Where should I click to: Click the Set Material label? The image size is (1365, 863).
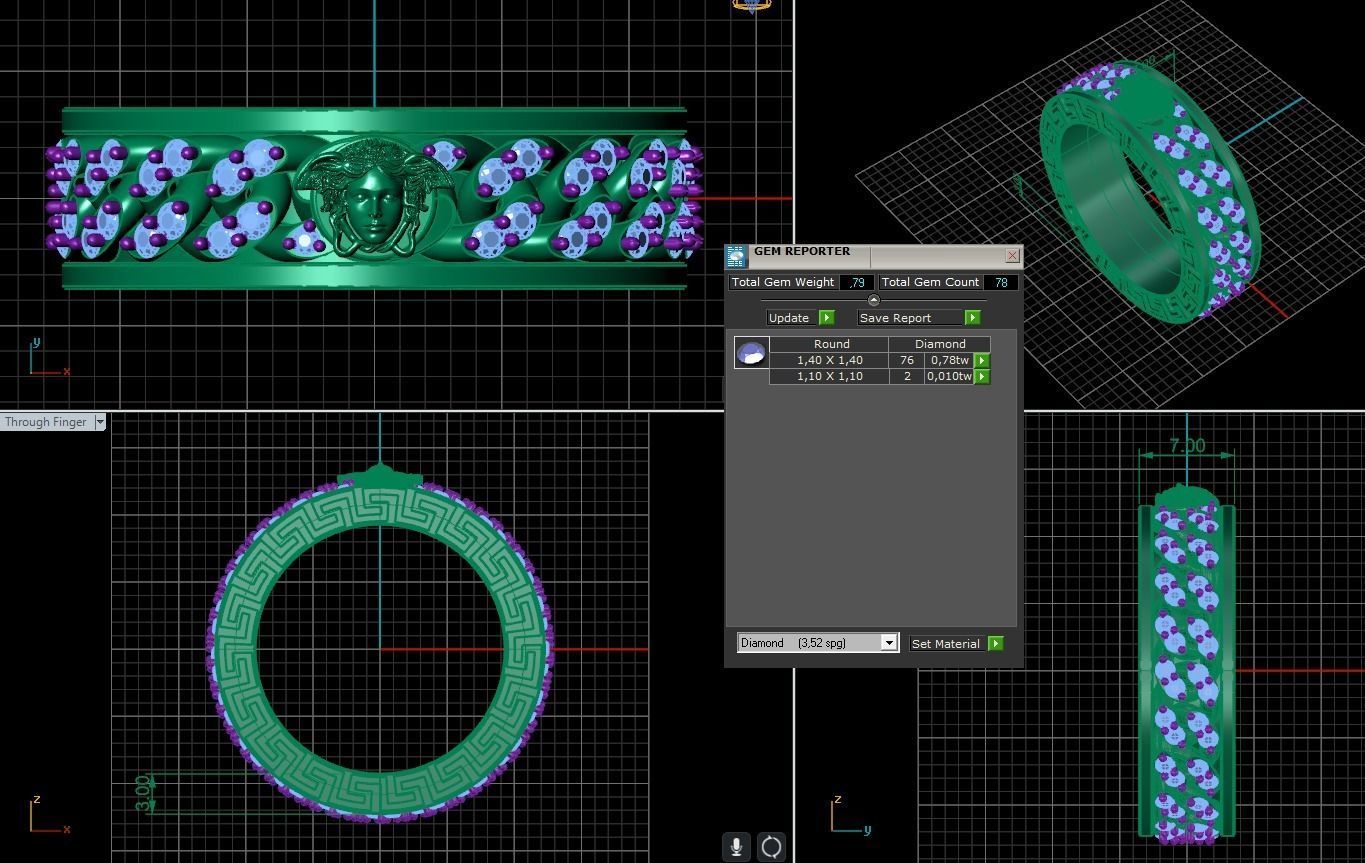945,644
